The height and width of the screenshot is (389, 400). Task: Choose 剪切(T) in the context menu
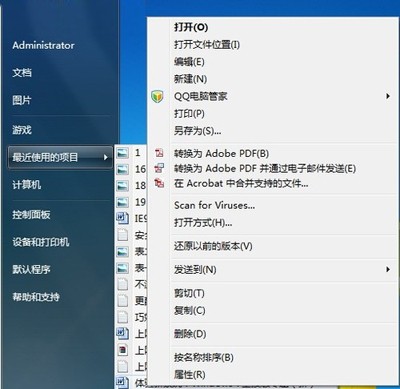point(189,293)
